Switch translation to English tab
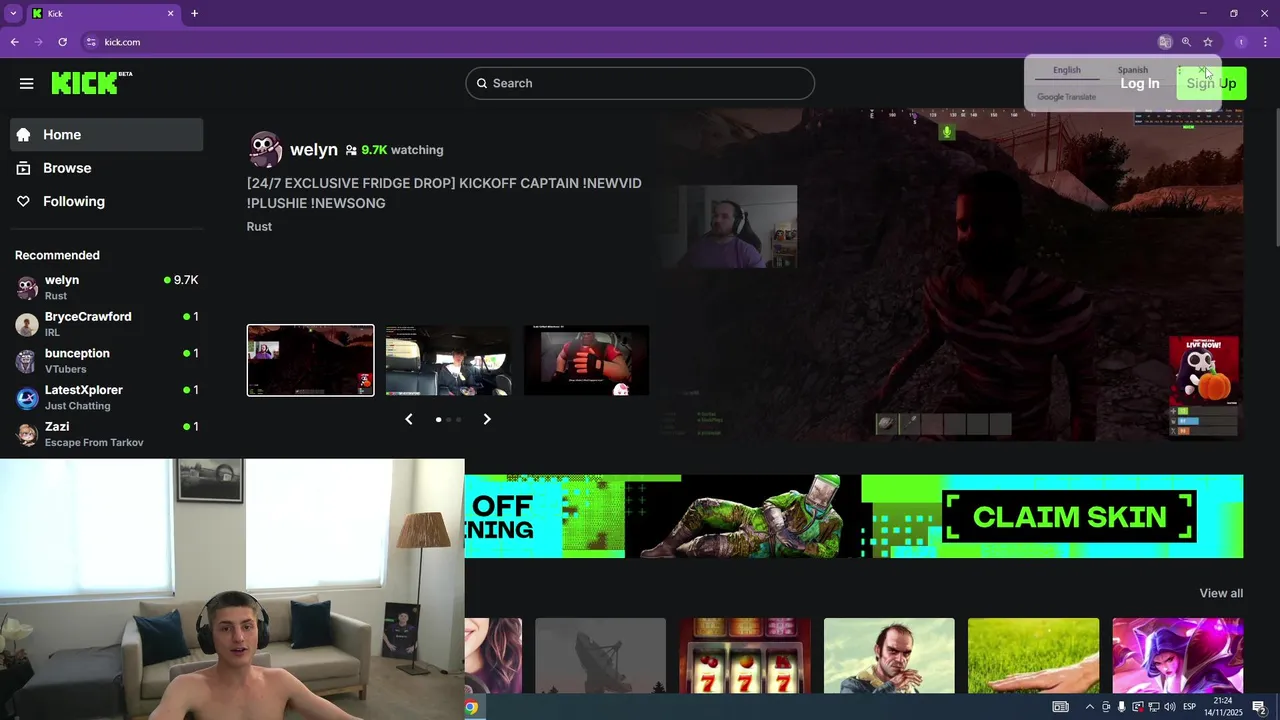1280x720 pixels. coord(1066,70)
